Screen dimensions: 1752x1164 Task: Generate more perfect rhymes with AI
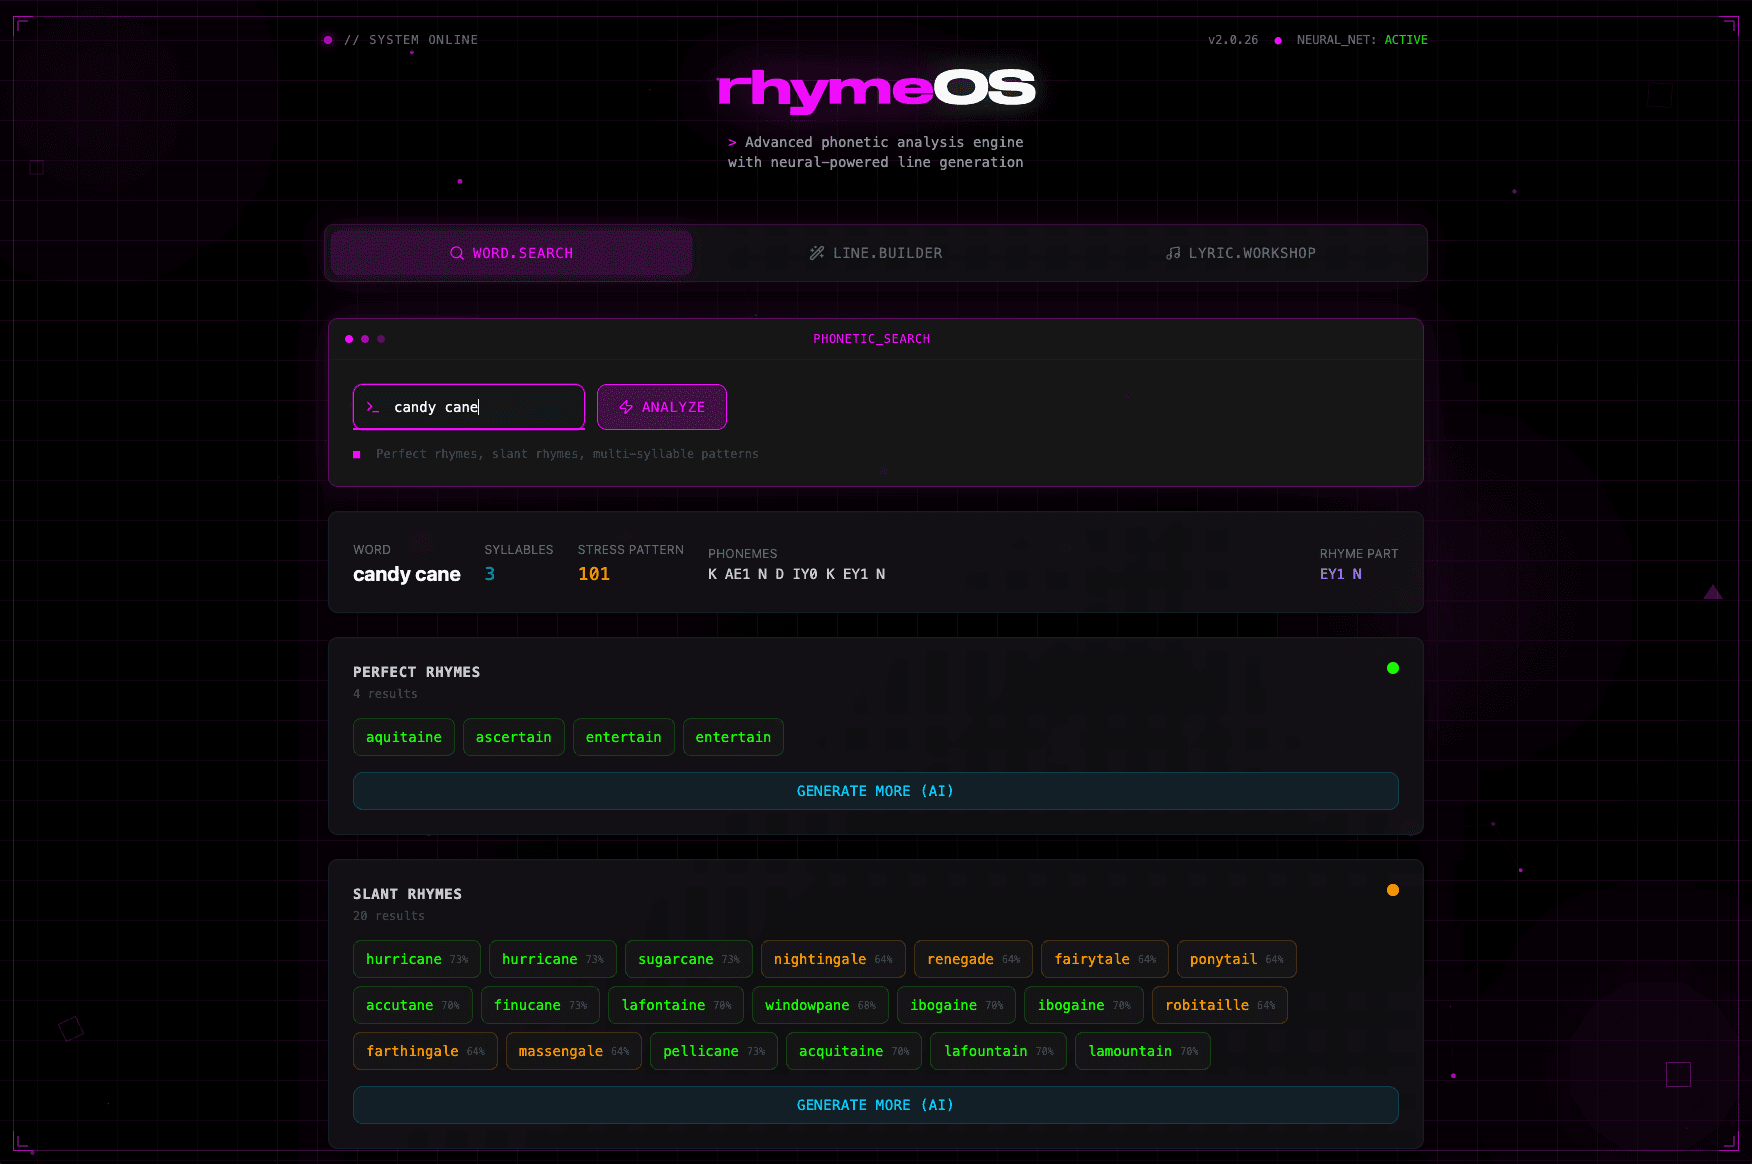876,791
